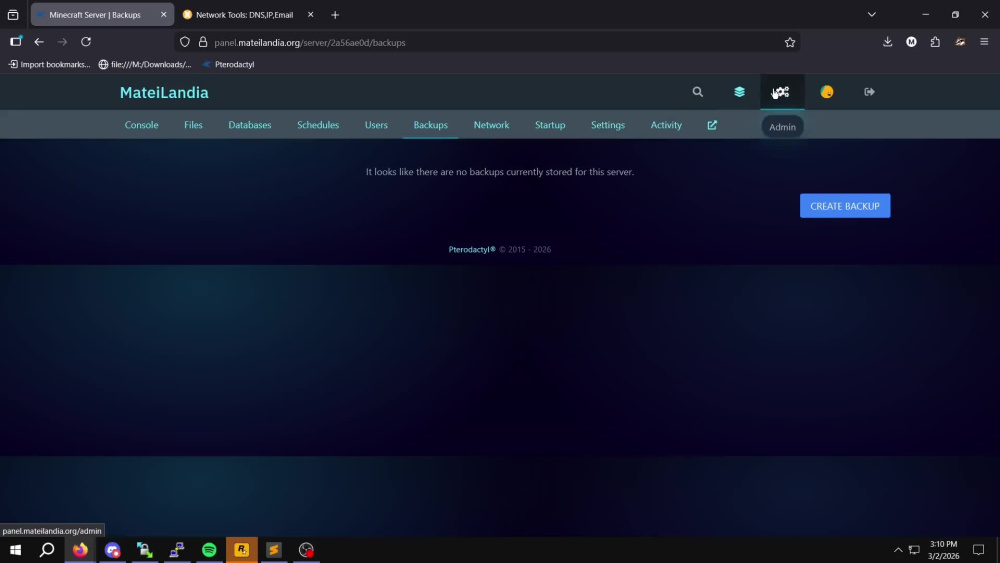Open Windows taskbar search

pyautogui.click(x=47, y=550)
